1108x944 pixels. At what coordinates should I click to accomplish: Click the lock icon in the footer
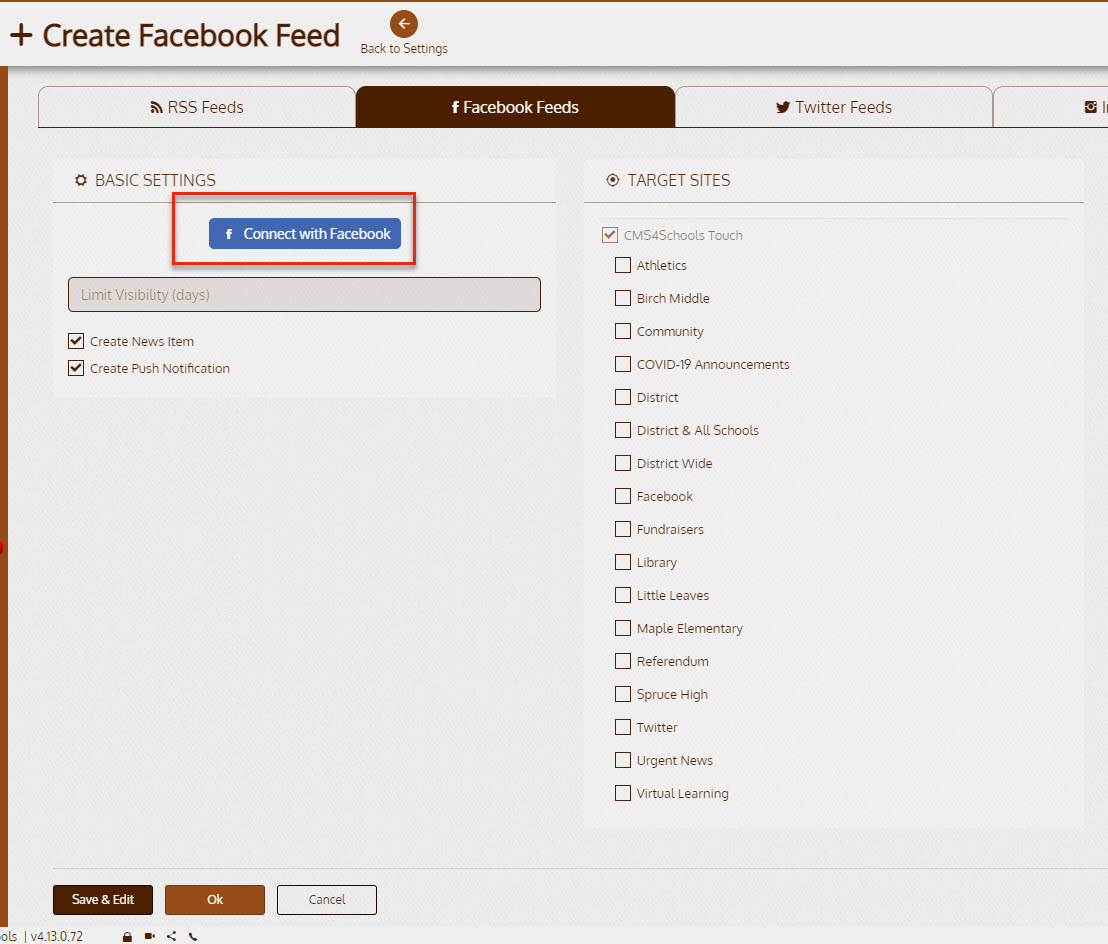127,937
